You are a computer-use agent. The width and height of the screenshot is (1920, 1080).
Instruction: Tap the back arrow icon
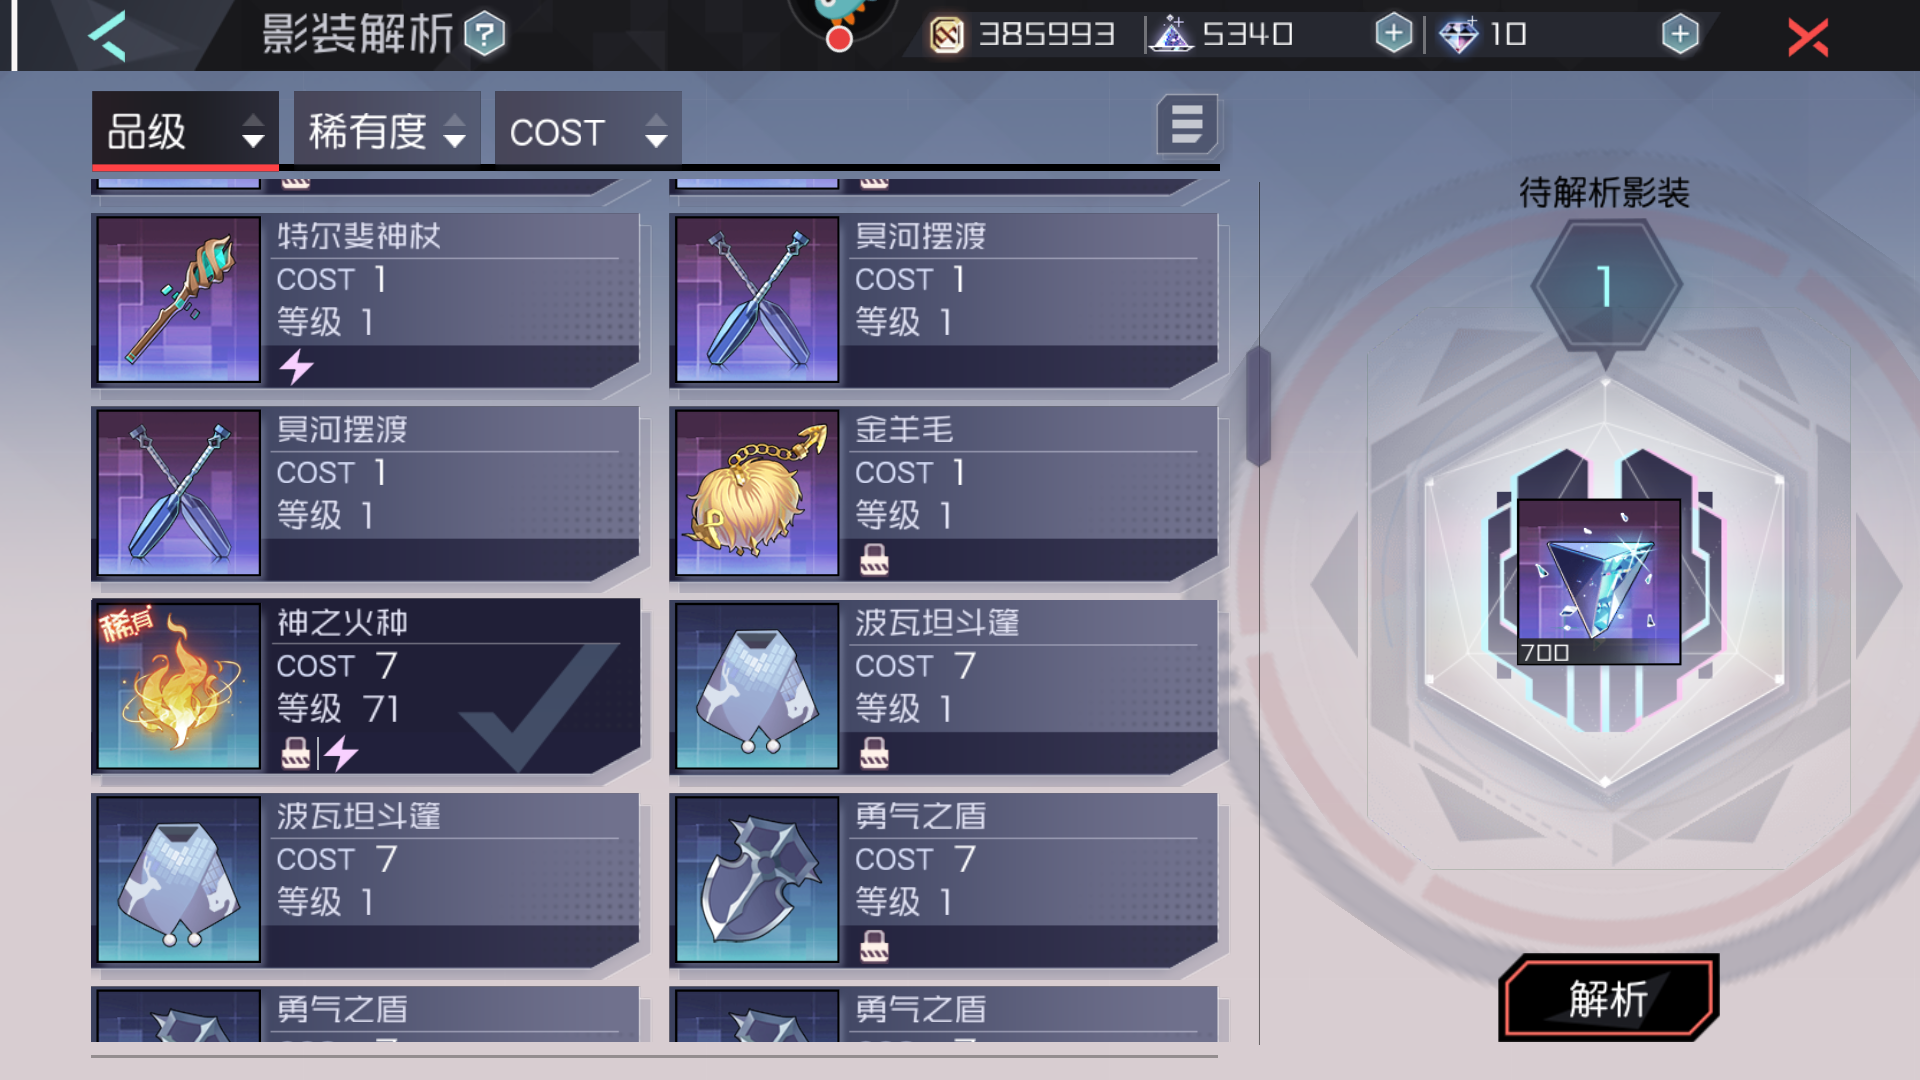pyautogui.click(x=108, y=36)
